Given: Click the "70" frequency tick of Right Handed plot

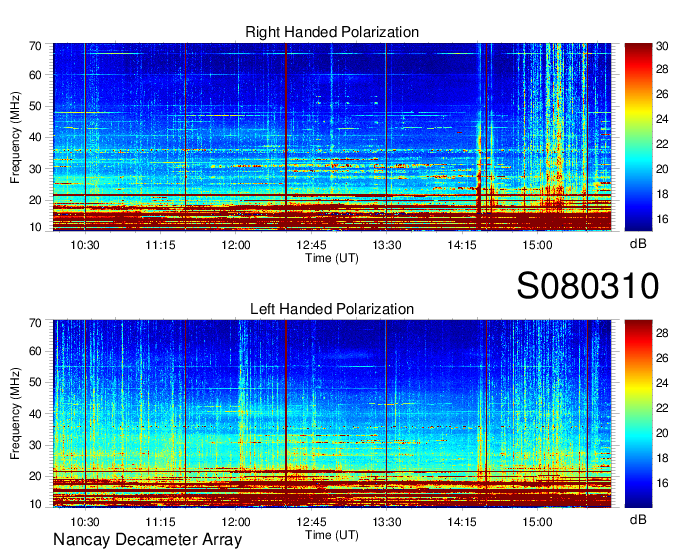Looking at the screenshot, I should coord(35,46).
